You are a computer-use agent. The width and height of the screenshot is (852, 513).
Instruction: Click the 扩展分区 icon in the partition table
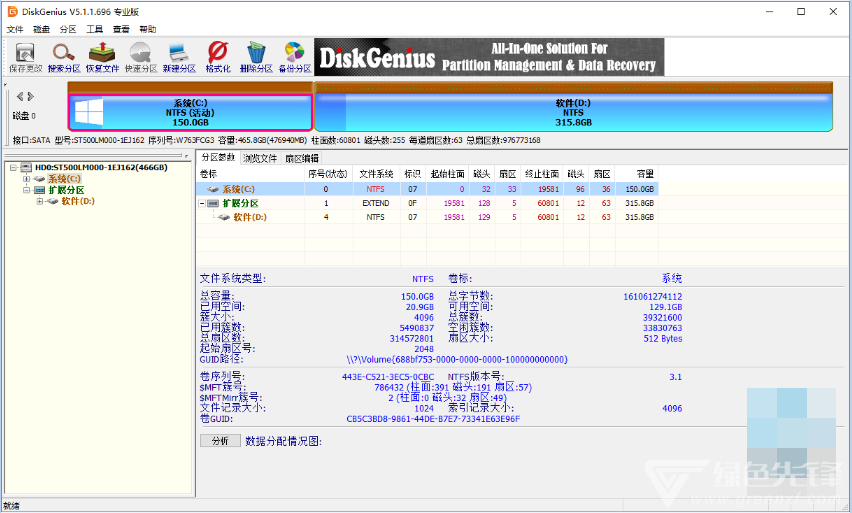[213, 203]
